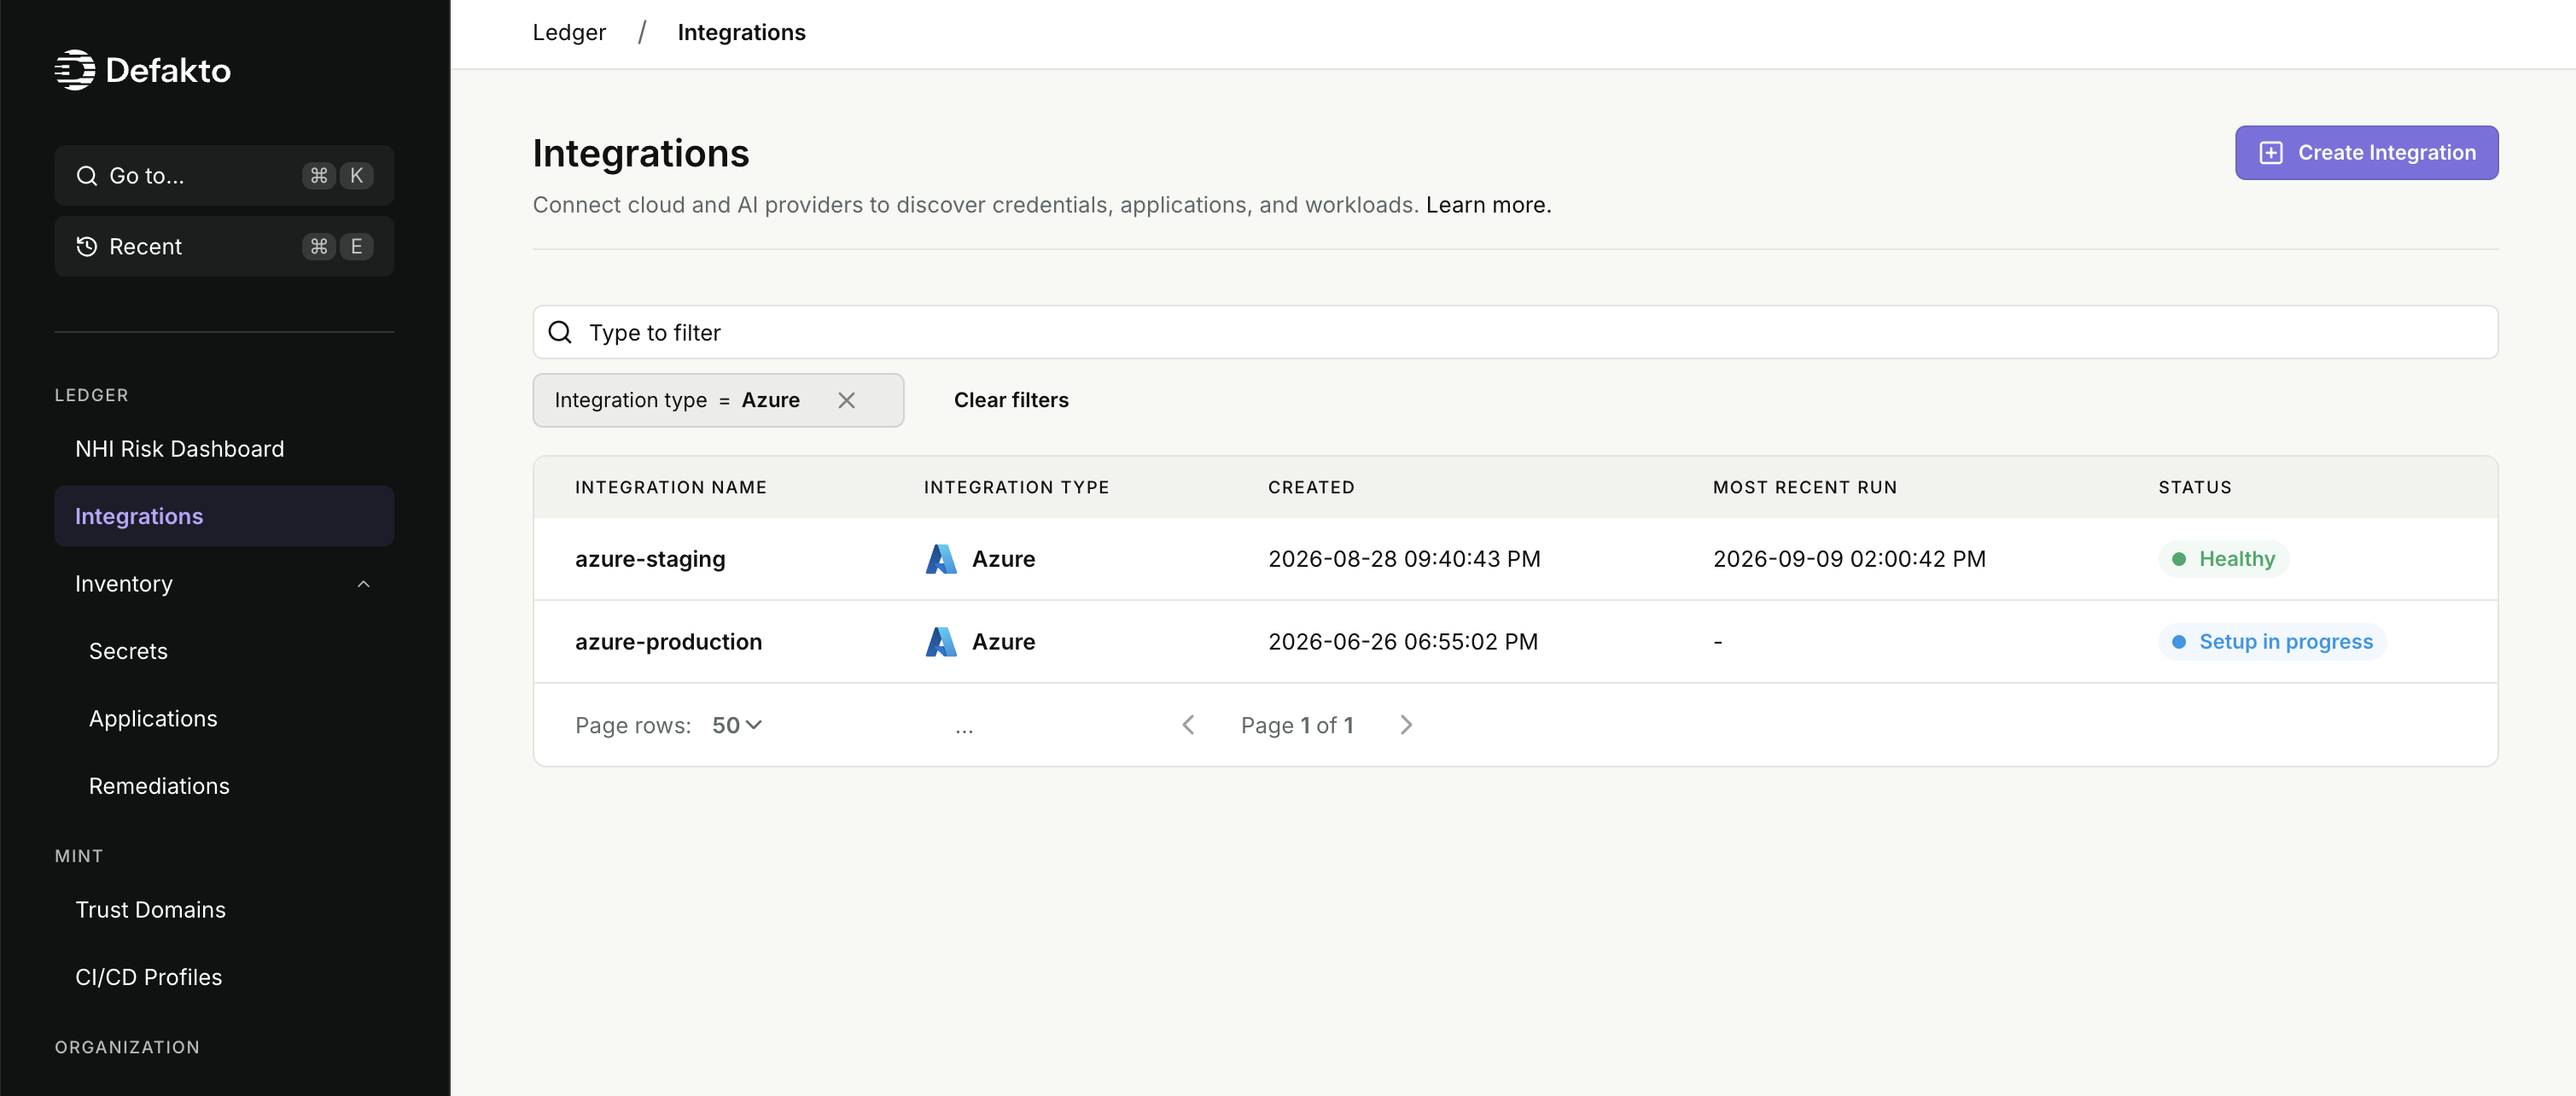Click the 2026-08-28 09:40:43 PM created date
2576x1096 pixels.
pyautogui.click(x=1404, y=559)
